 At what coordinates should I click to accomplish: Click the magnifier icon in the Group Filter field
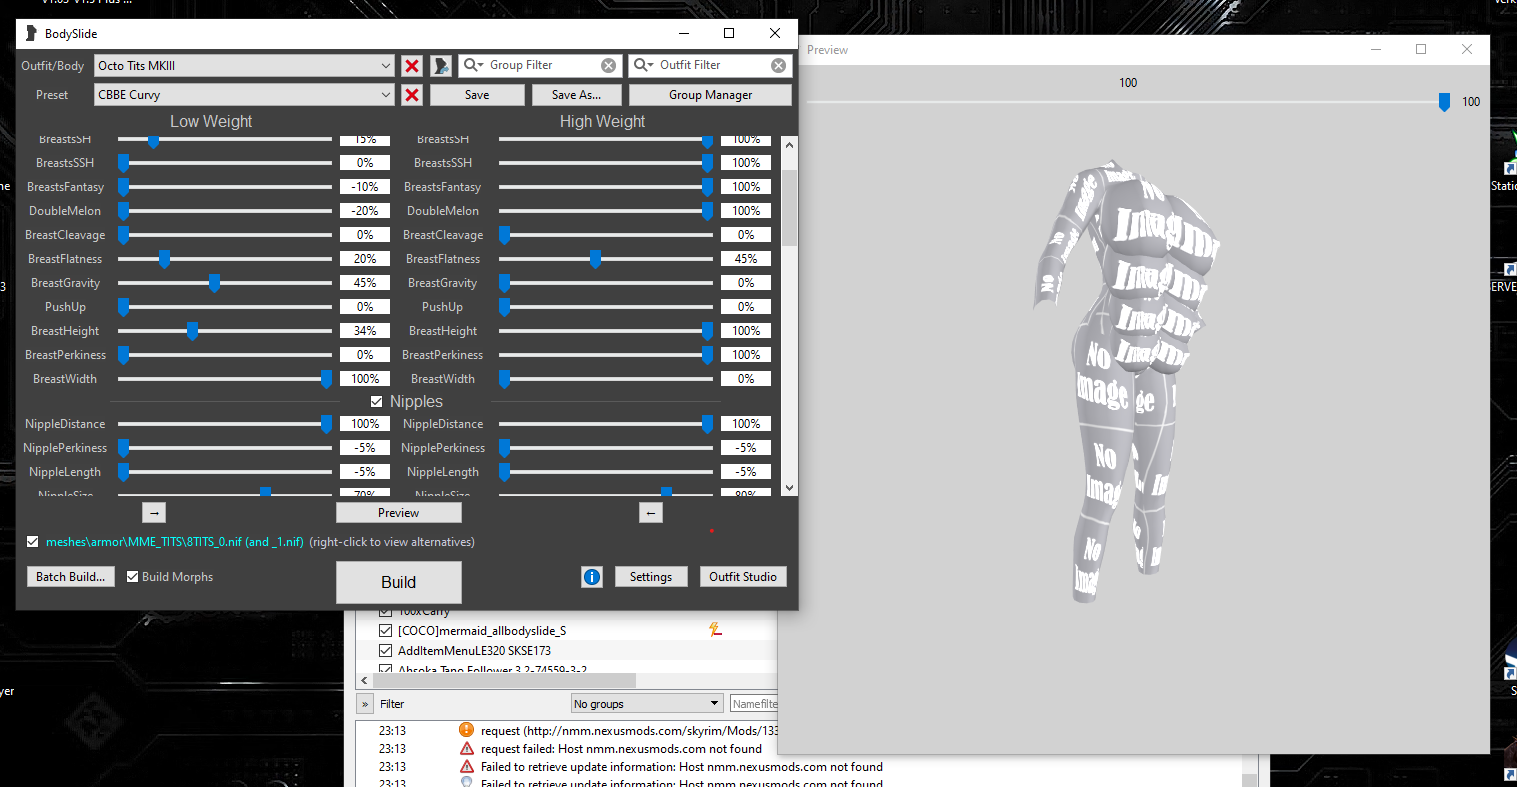point(470,65)
